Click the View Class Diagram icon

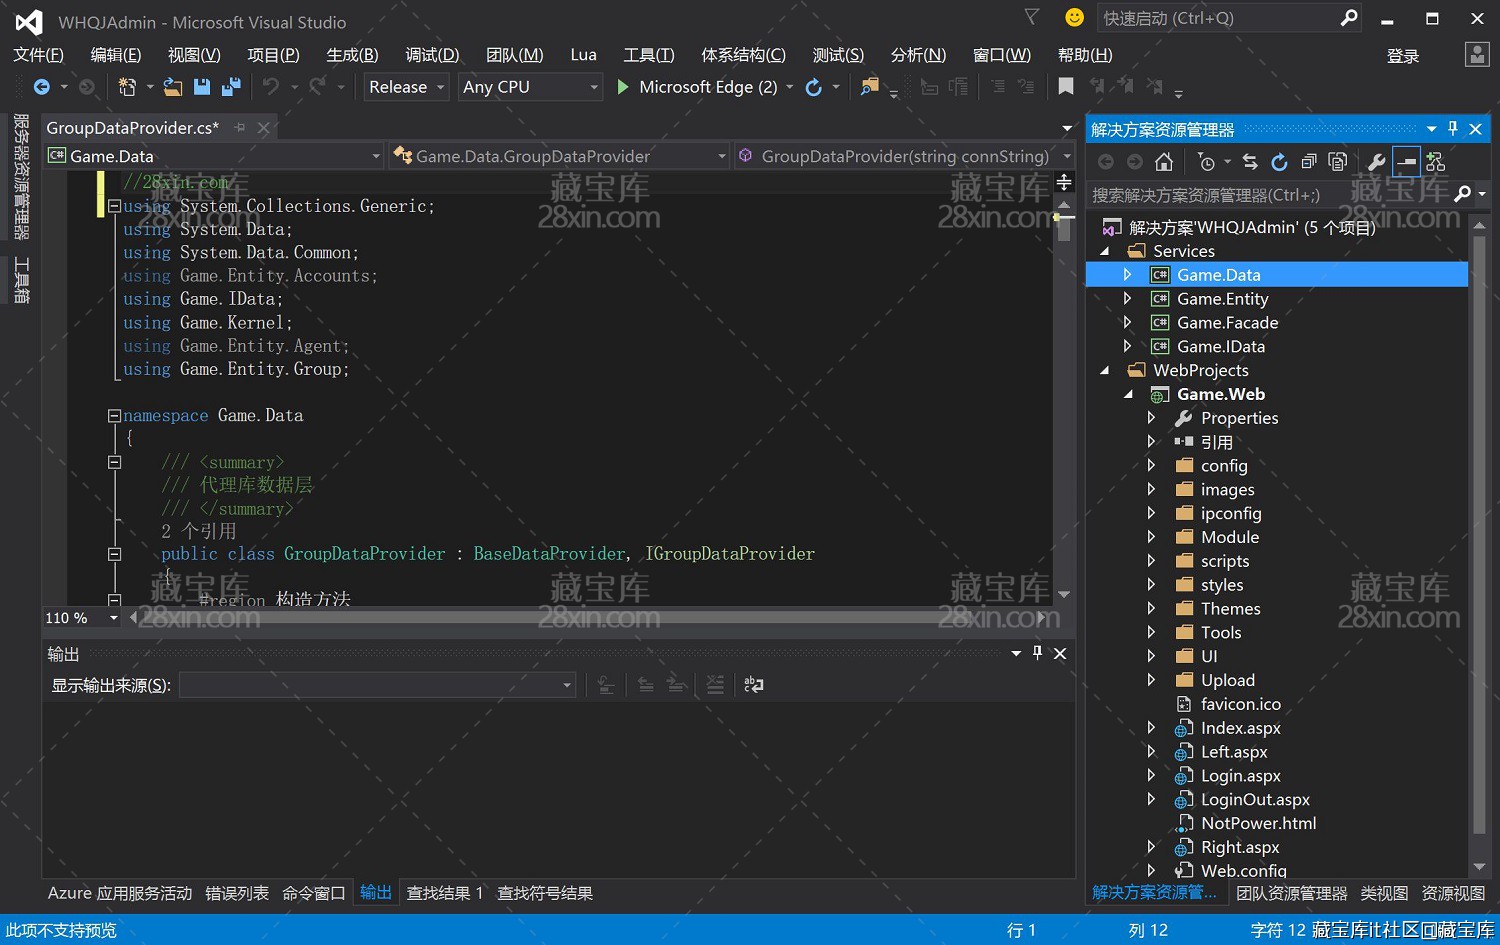tap(1436, 162)
